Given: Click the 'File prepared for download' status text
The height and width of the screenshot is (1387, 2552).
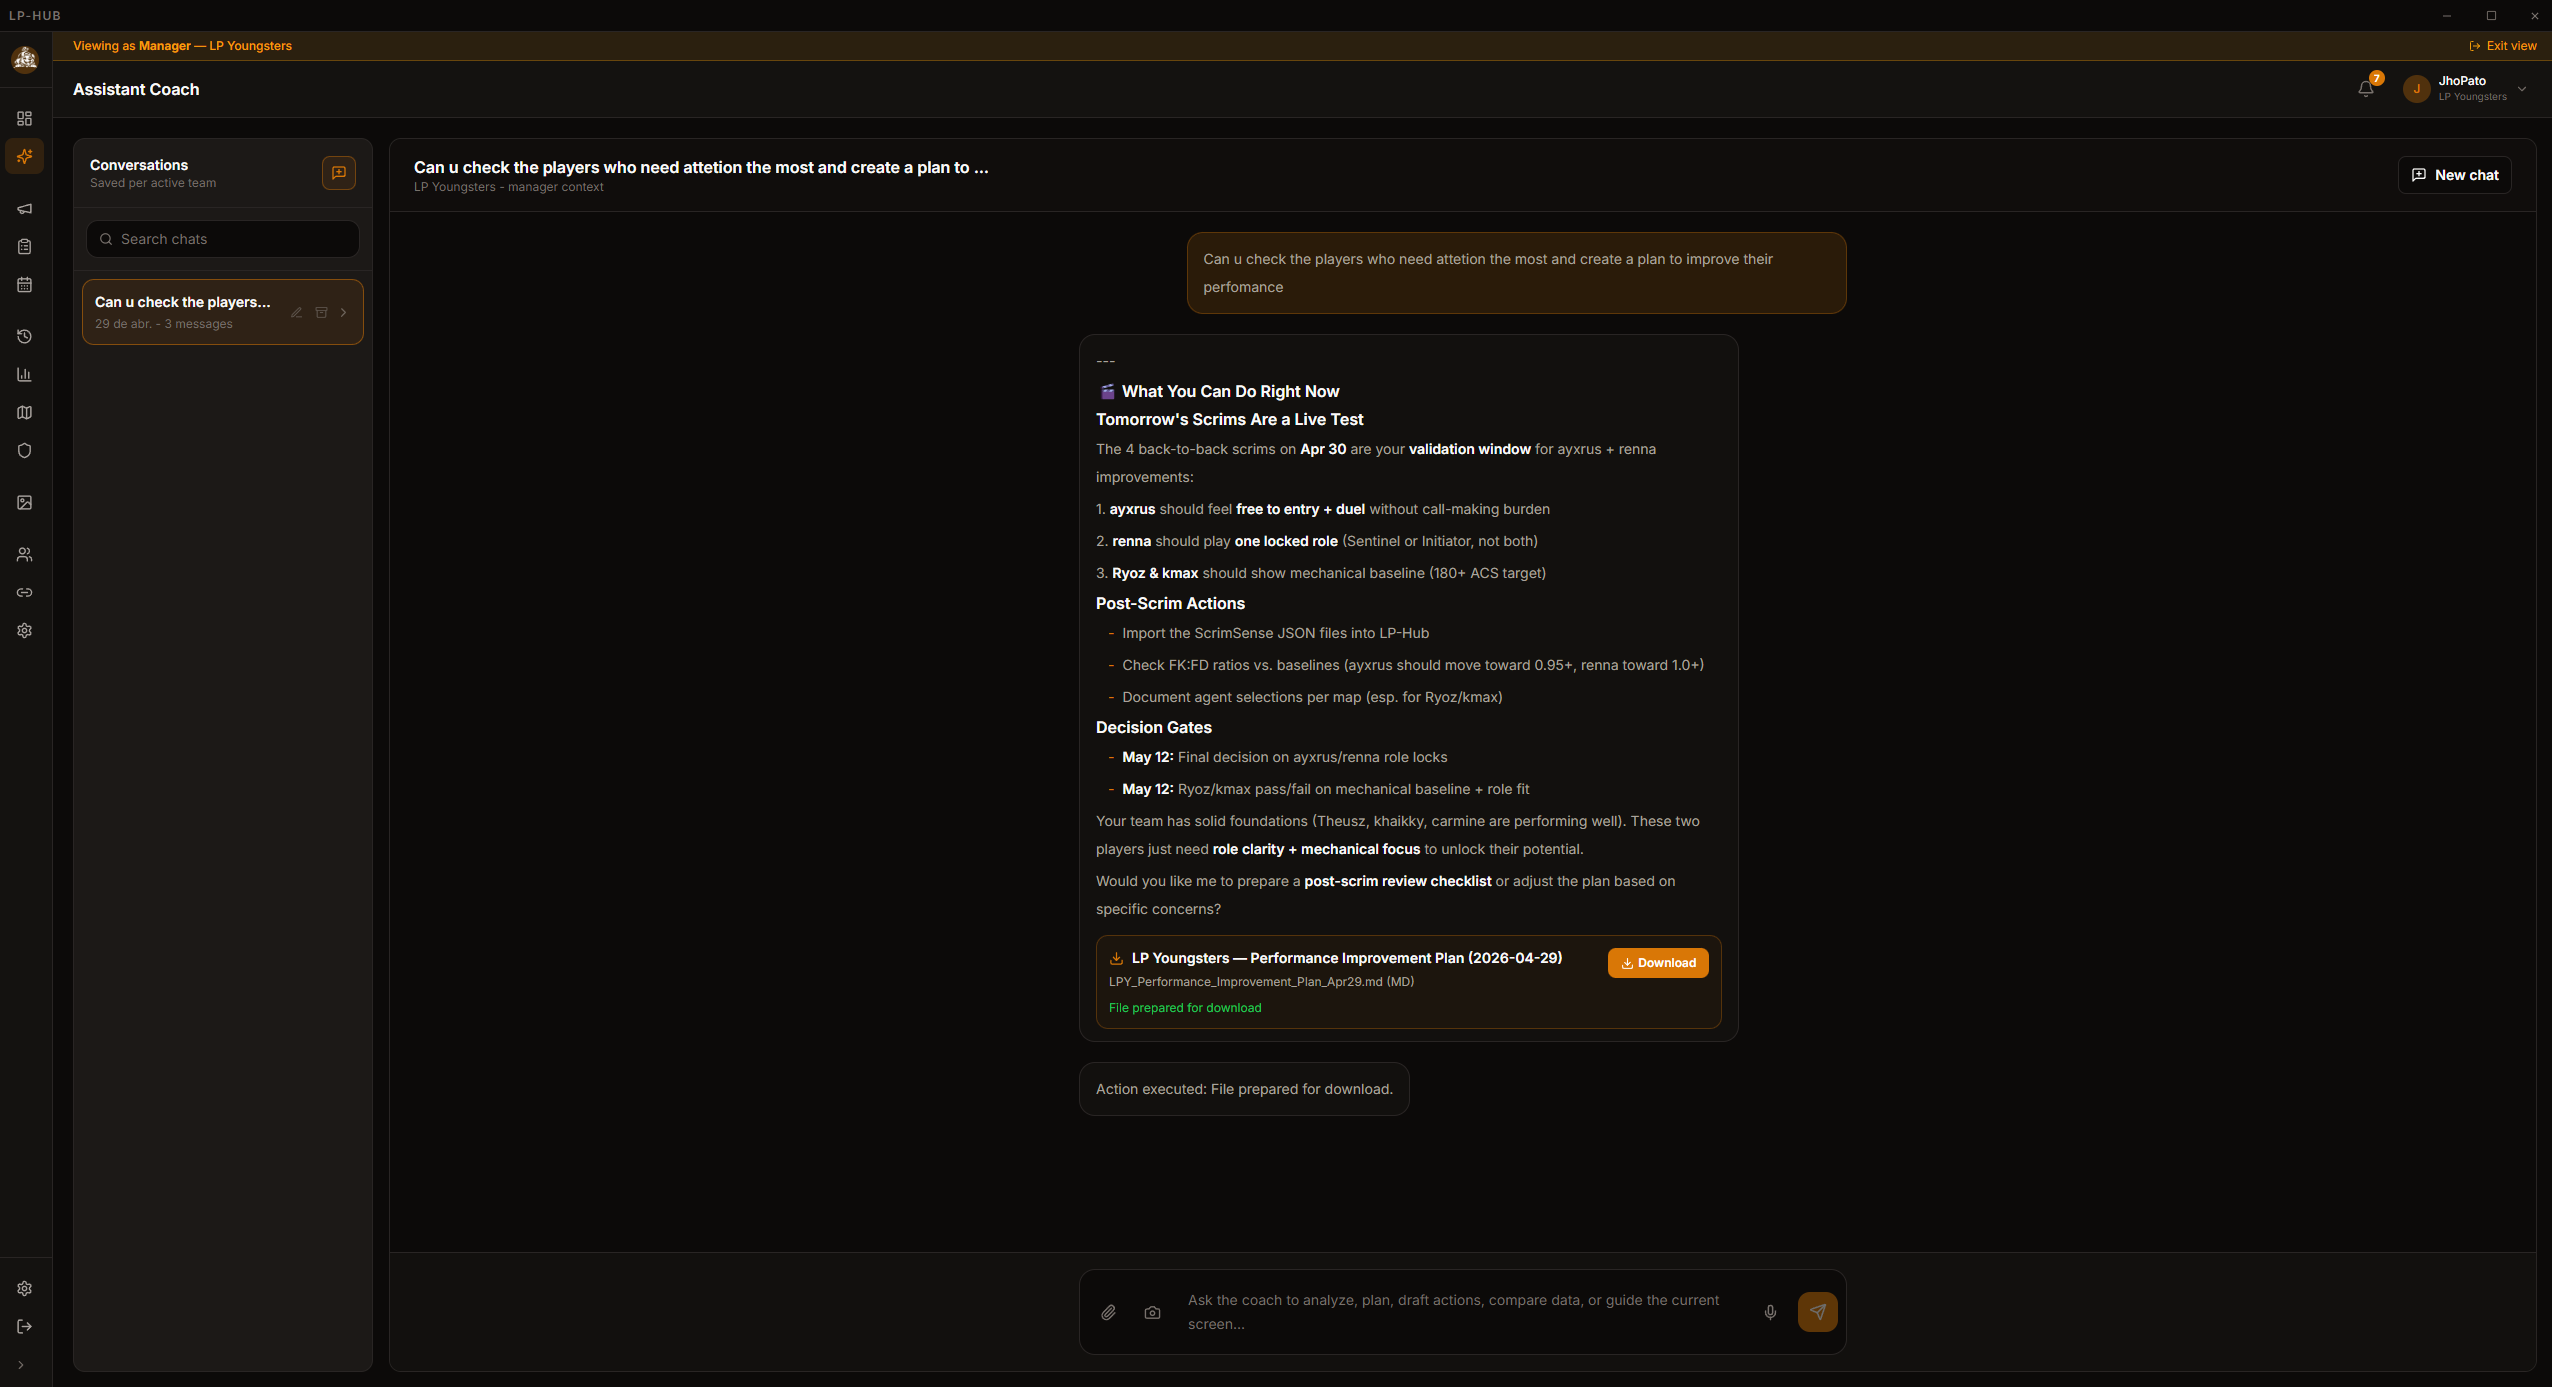Looking at the screenshot, I should 1185,1008.
